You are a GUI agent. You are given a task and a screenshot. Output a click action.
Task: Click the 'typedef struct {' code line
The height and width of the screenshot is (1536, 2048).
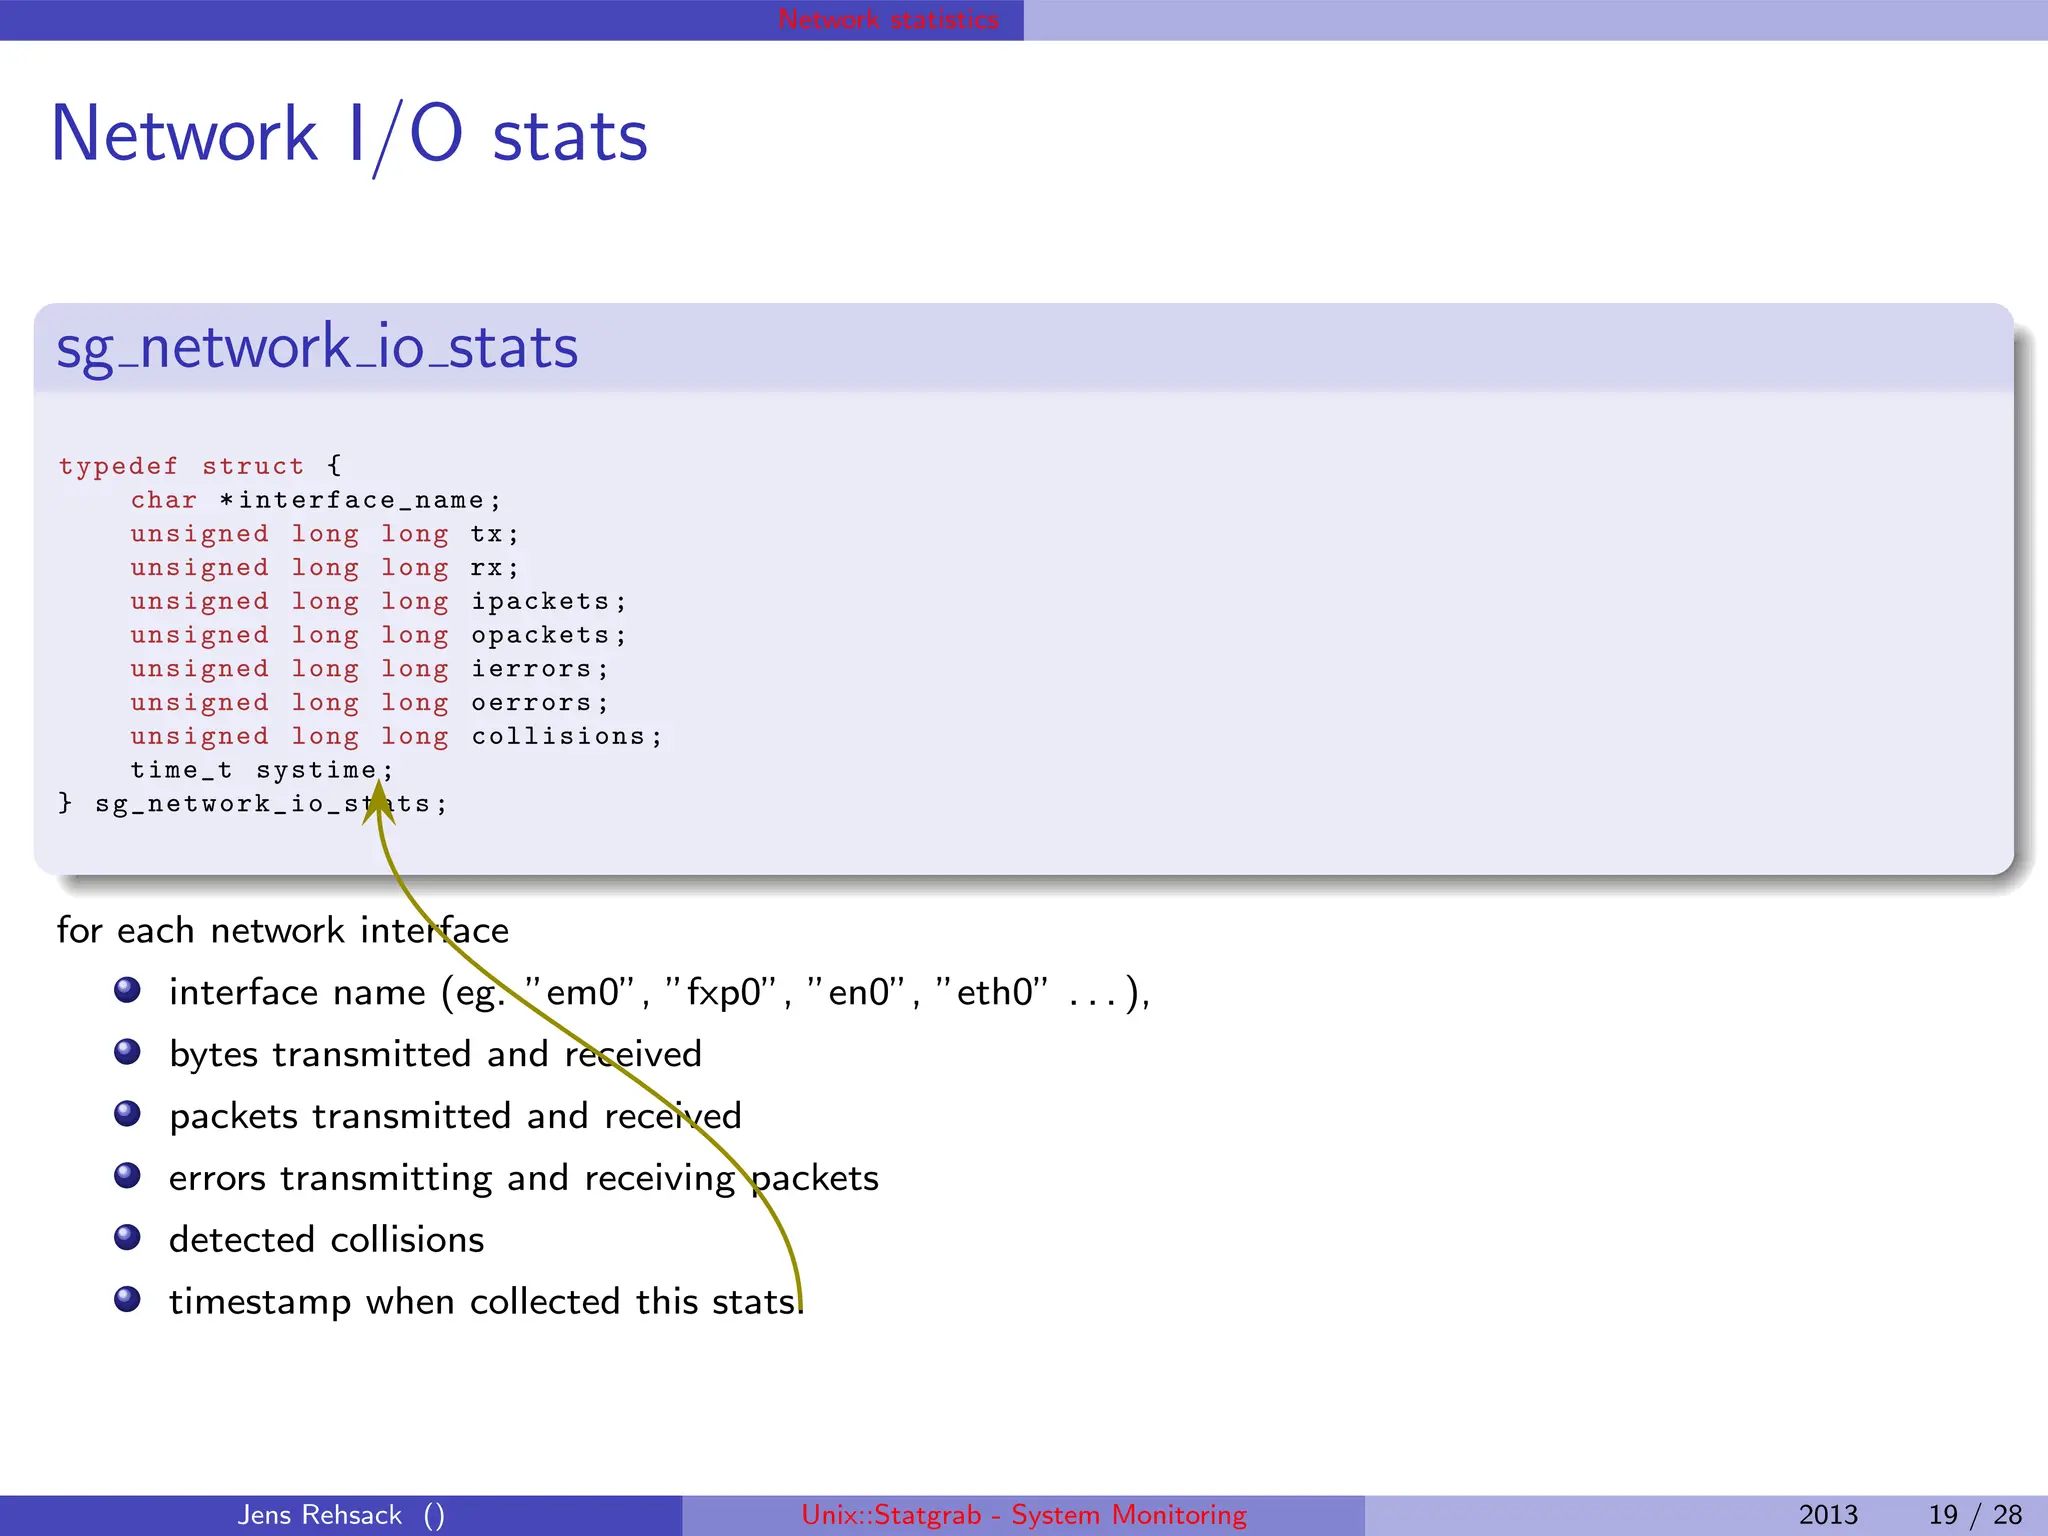[x=200, y=466]
